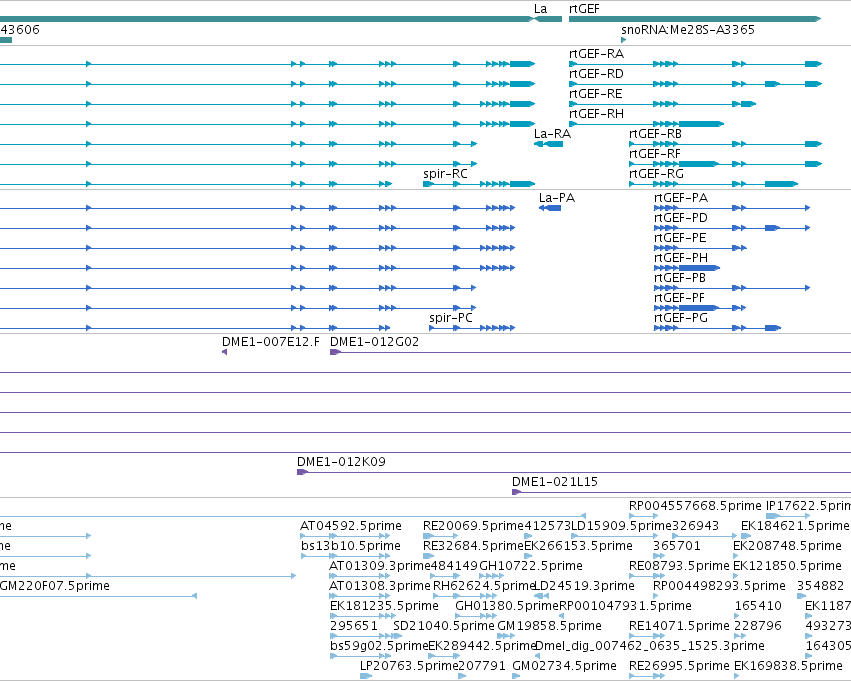
Task: Click the rtGEF-PG protein label
Action: point(681,319)
